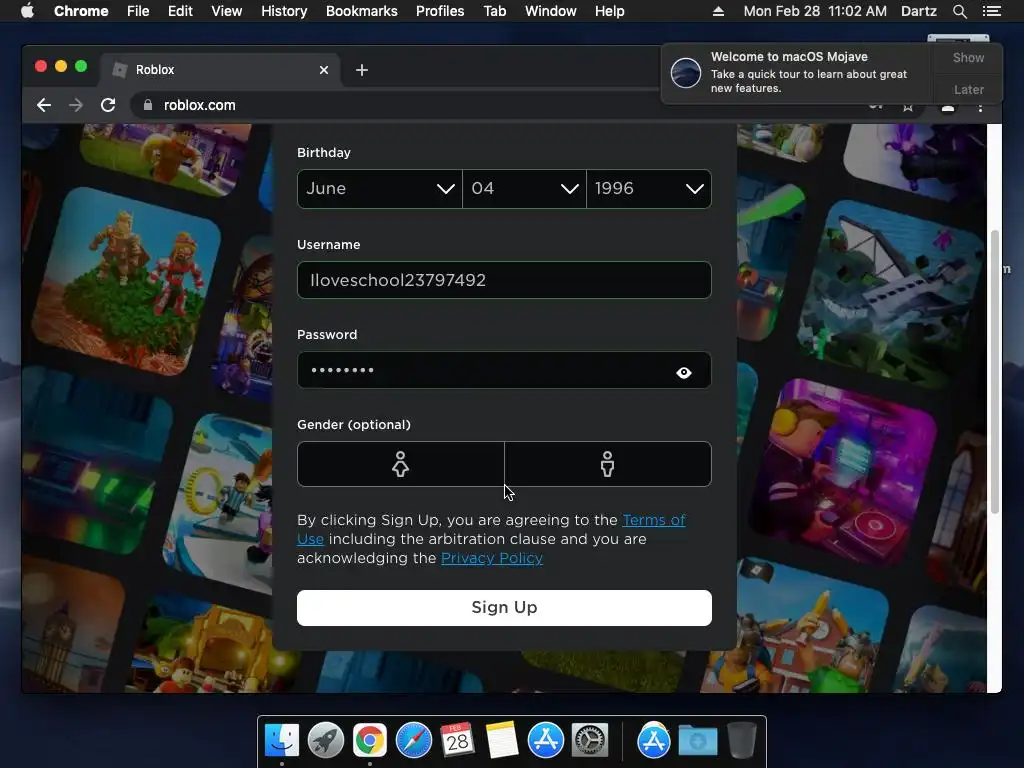Click the date and time in menu bar
The width and height of the screenshot is (1024, 768).
pyautogui.click(x=815, y=11)
